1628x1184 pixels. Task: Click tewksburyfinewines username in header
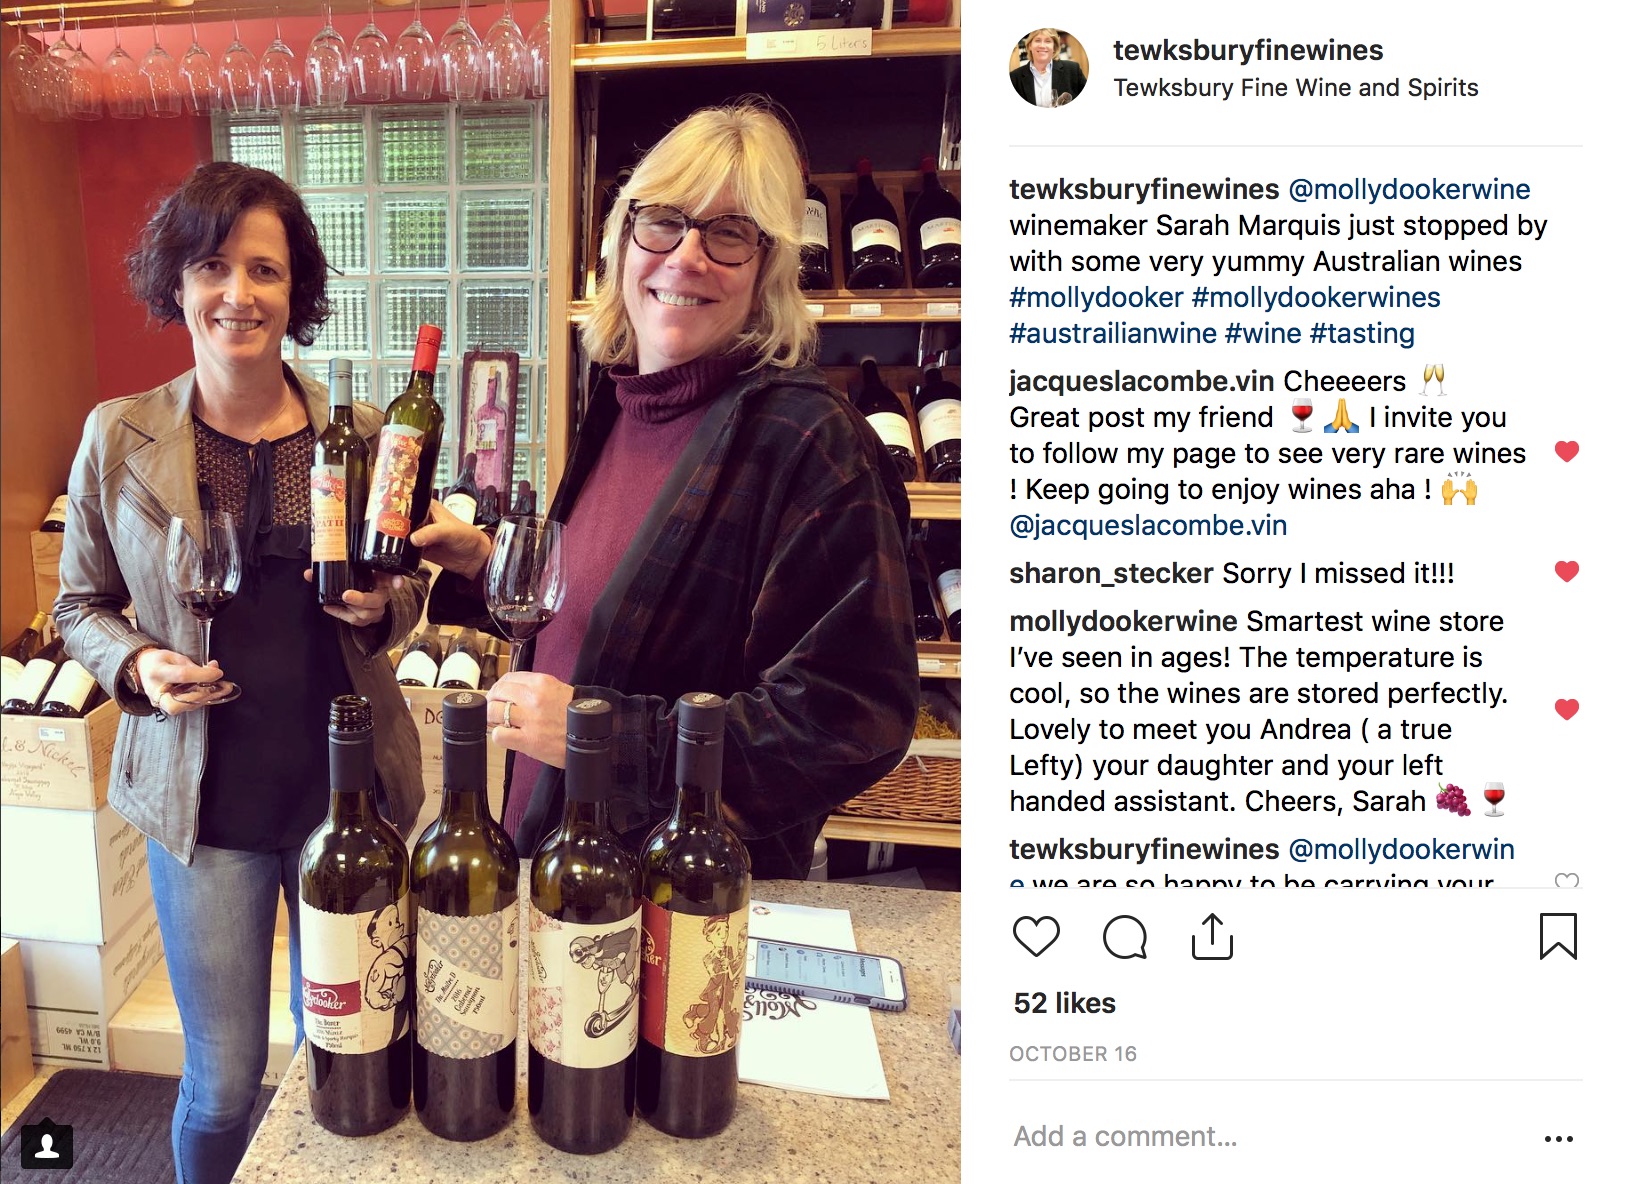(x=1248, y=50)
